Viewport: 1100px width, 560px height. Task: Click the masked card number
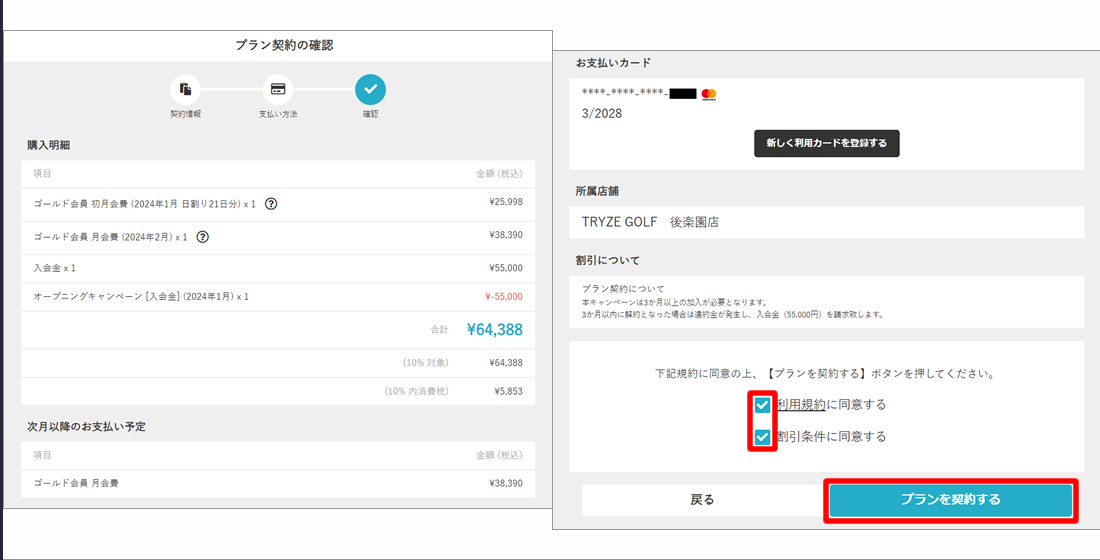pyautogui.click(x=638, y=93)
